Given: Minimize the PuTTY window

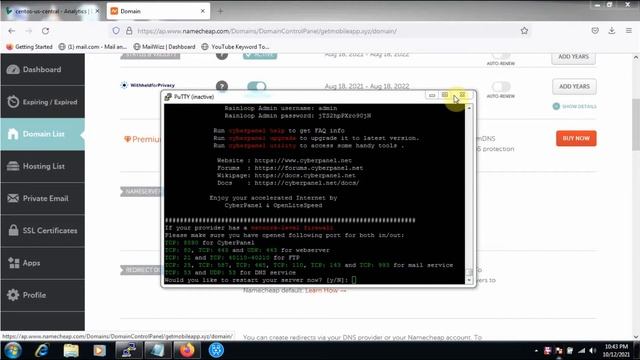Looking at the screenshot, I should pyautogui.click(x=431, y=95).
